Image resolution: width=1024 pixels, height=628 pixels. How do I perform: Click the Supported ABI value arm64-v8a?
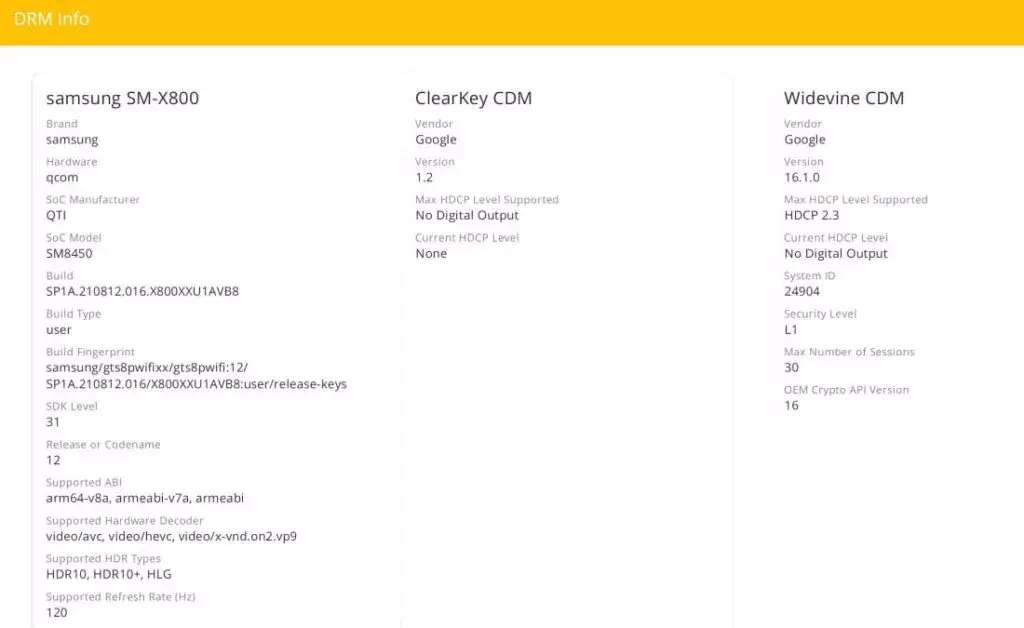coord(145,498)
